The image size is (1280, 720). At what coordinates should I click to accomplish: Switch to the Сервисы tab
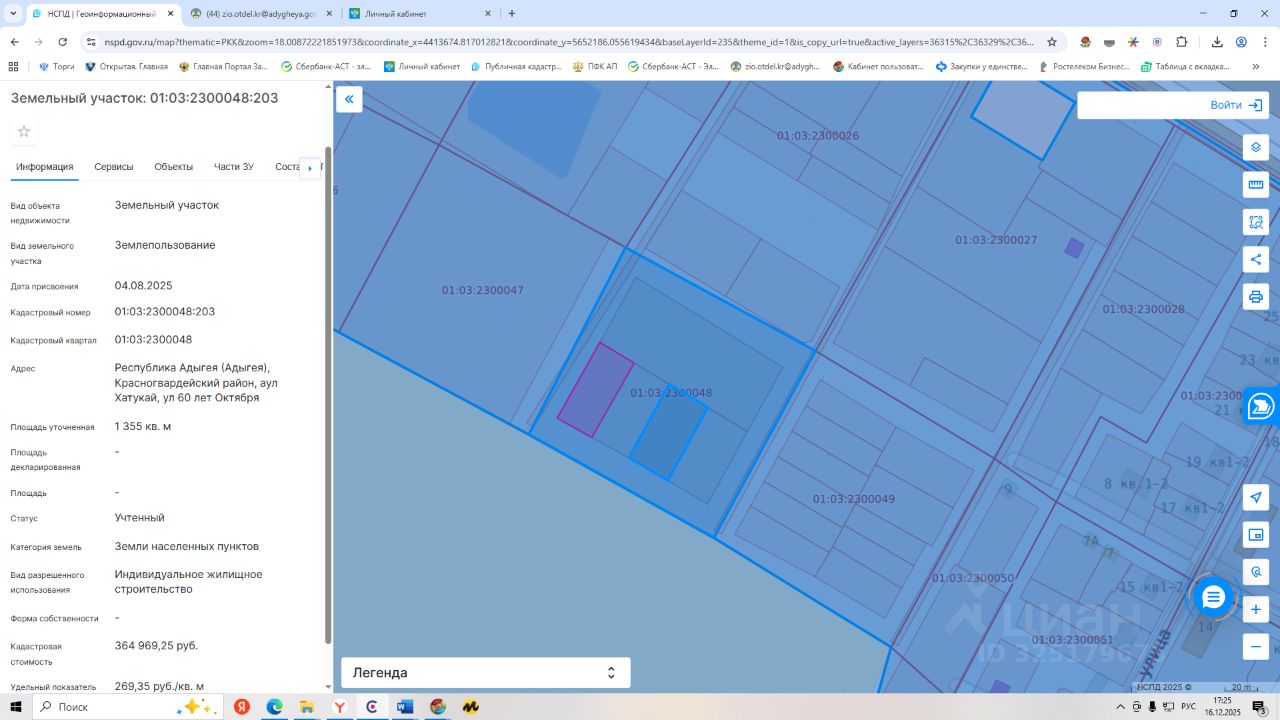point(114,167)
